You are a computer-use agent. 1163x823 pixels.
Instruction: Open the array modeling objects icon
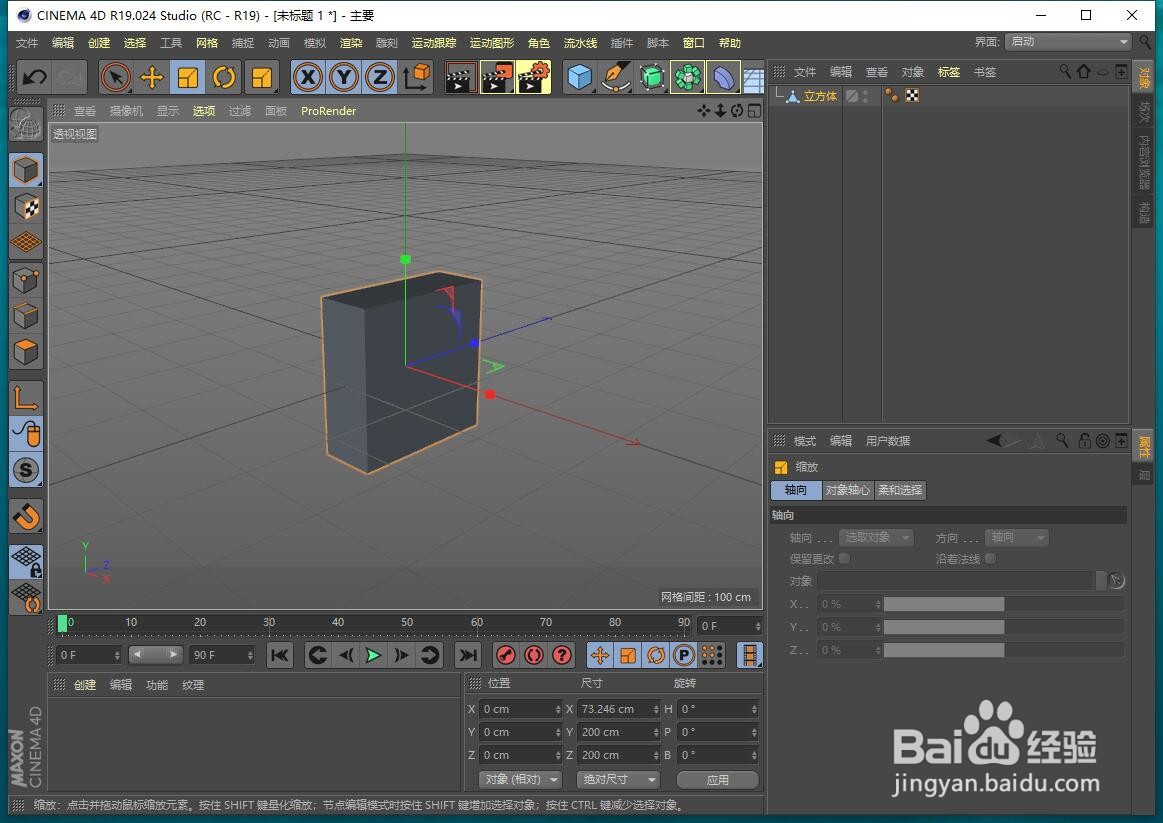click(x=688, y=77)
